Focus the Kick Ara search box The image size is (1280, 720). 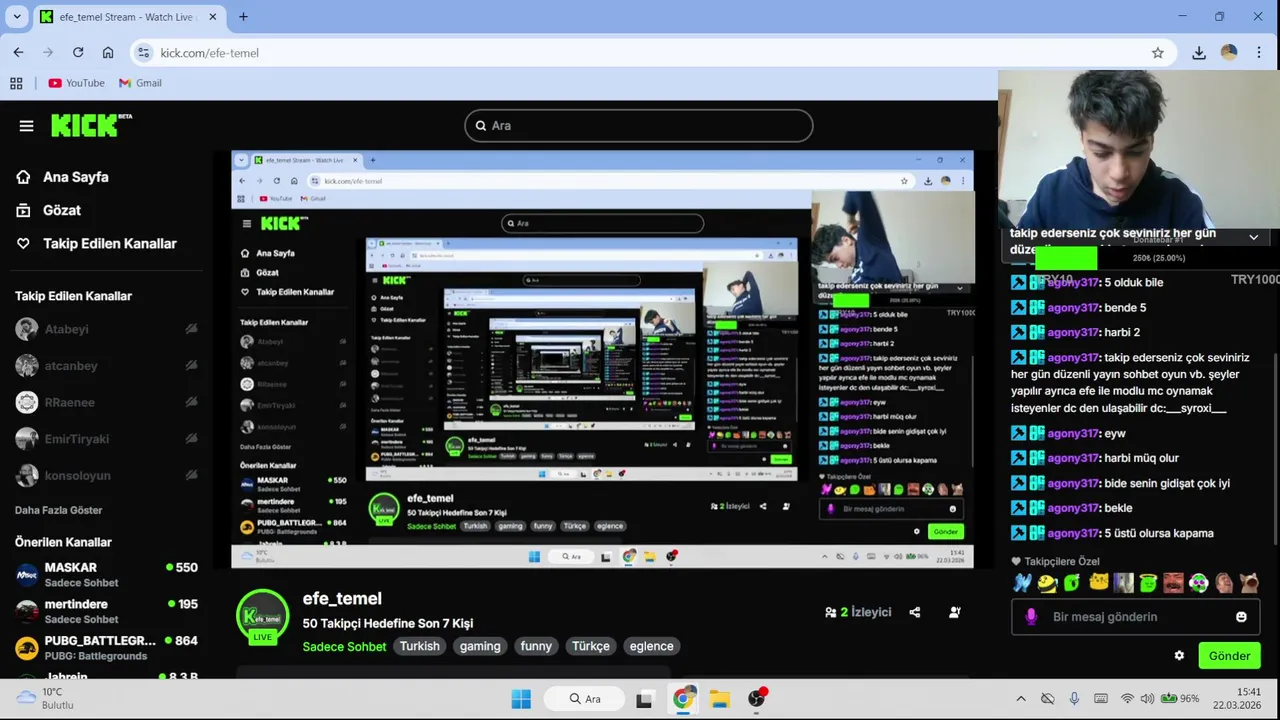pos(638,125)
